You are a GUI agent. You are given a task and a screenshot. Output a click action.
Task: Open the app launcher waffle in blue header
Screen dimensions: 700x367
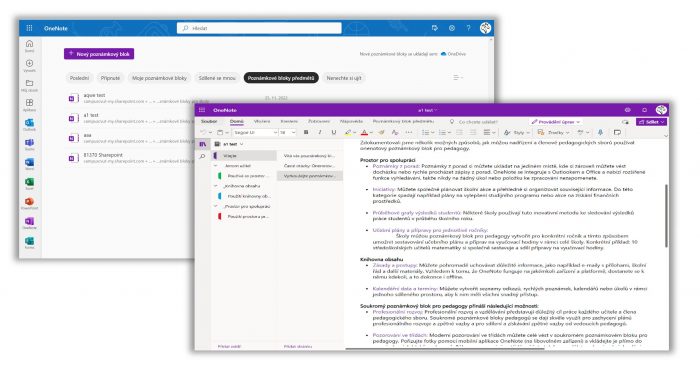click(x=29, y=28)
